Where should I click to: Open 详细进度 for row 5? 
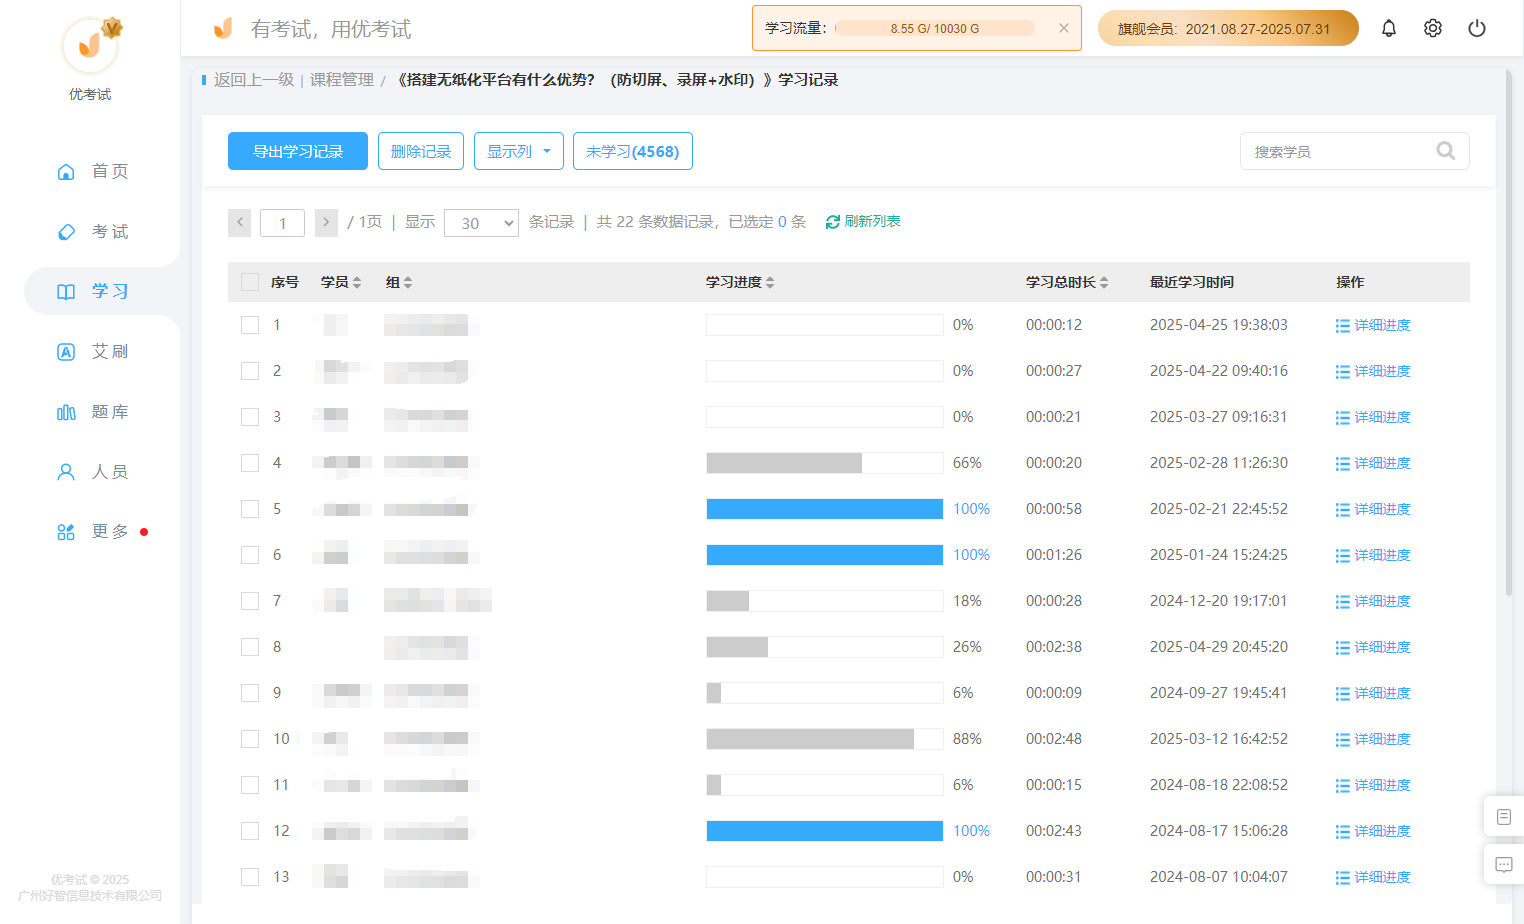tap(1373, 509)
